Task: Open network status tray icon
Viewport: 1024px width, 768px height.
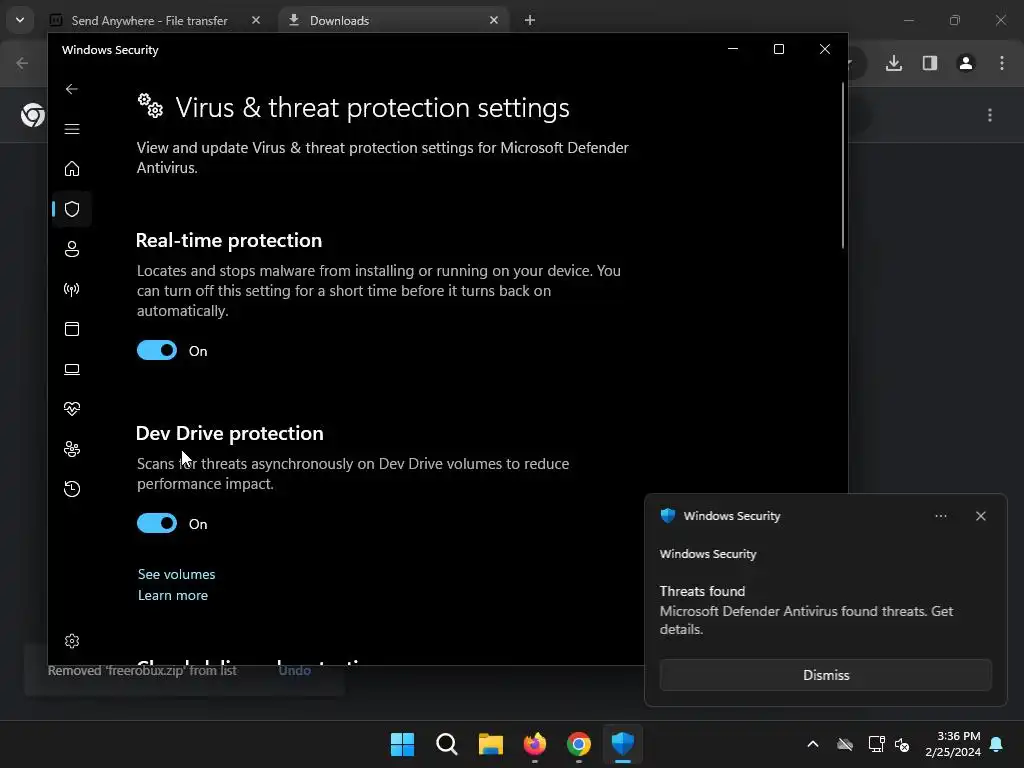Action: coord(876,744)
